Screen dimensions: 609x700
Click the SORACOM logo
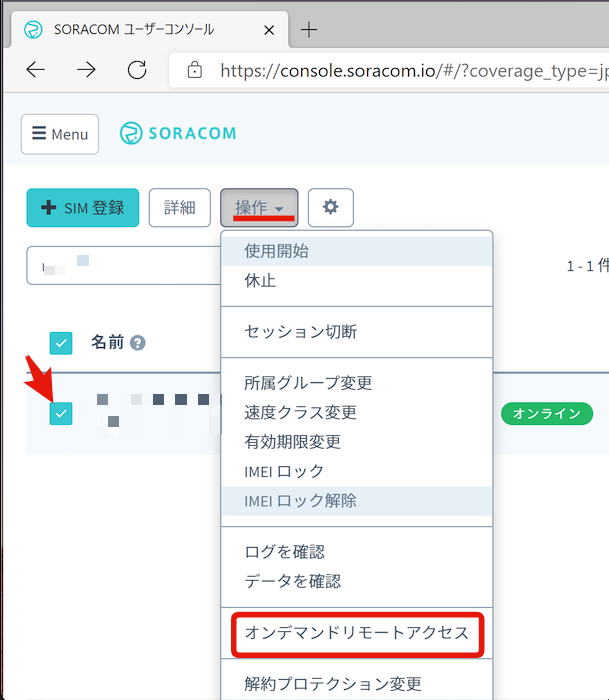[178, 134]
